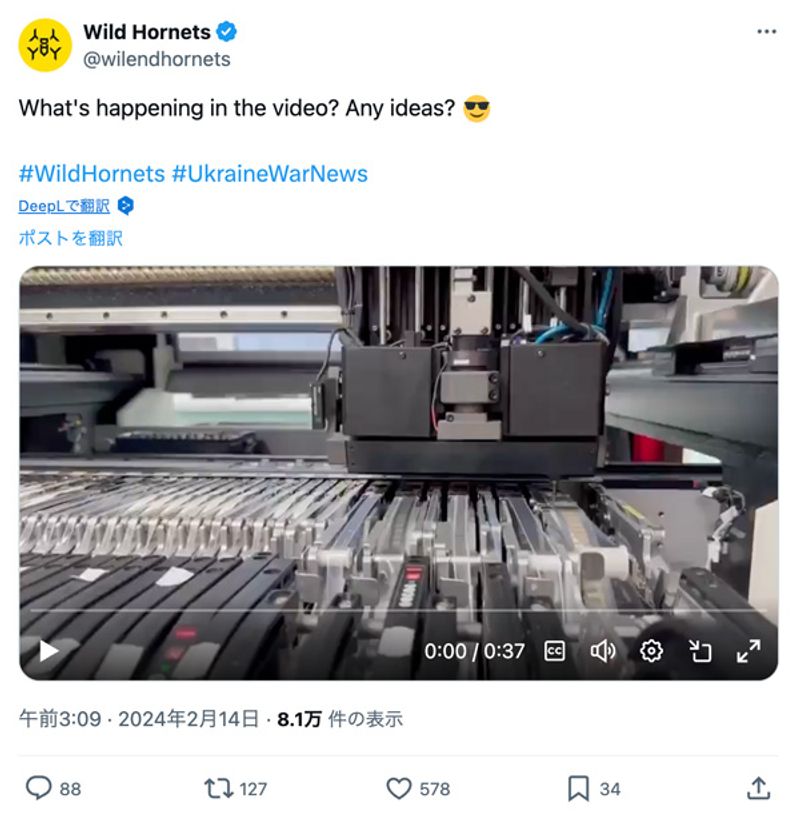Repost this post
Screen dimensions: 800x817
tap(217, 788)
